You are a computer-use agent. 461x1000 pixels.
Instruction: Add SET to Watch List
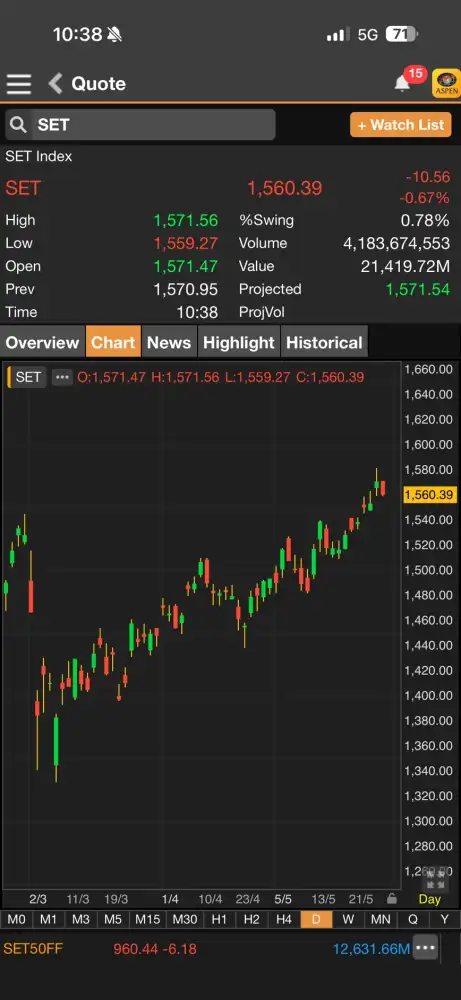point(400,125)
